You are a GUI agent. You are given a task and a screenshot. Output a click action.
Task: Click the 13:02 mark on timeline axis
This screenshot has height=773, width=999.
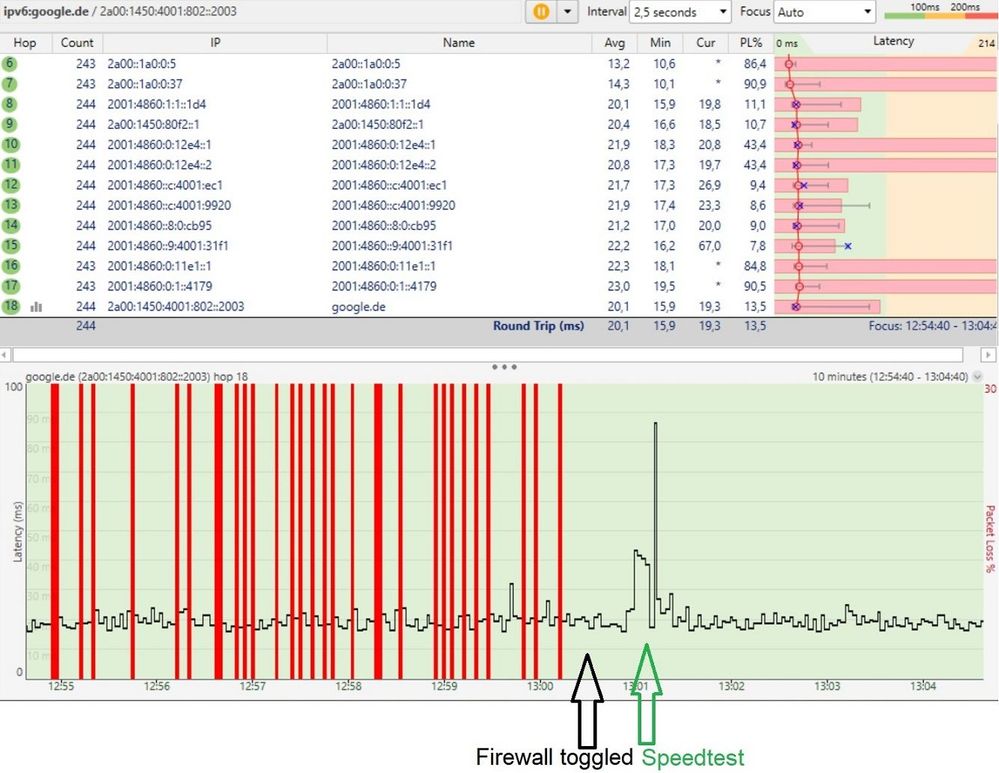click(x=731, y=686)
